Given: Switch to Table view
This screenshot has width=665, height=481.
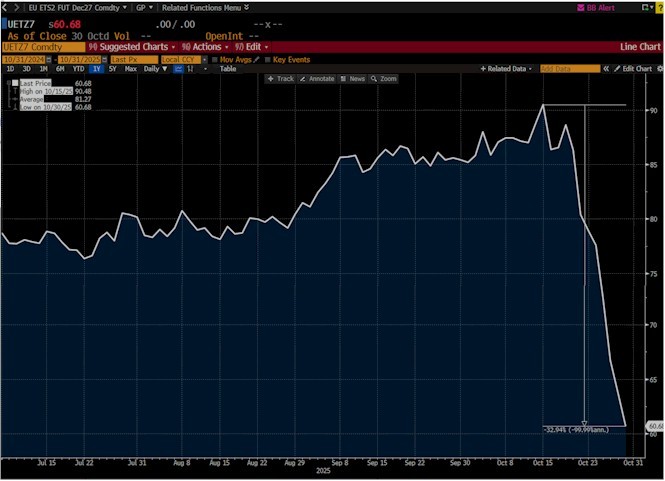Looking at the screenshot, I should [228, 69].
